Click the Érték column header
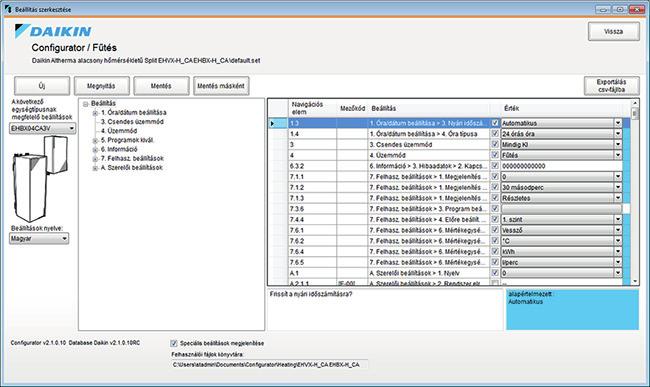This screenshot has width=650, height=387. (561, 108)
